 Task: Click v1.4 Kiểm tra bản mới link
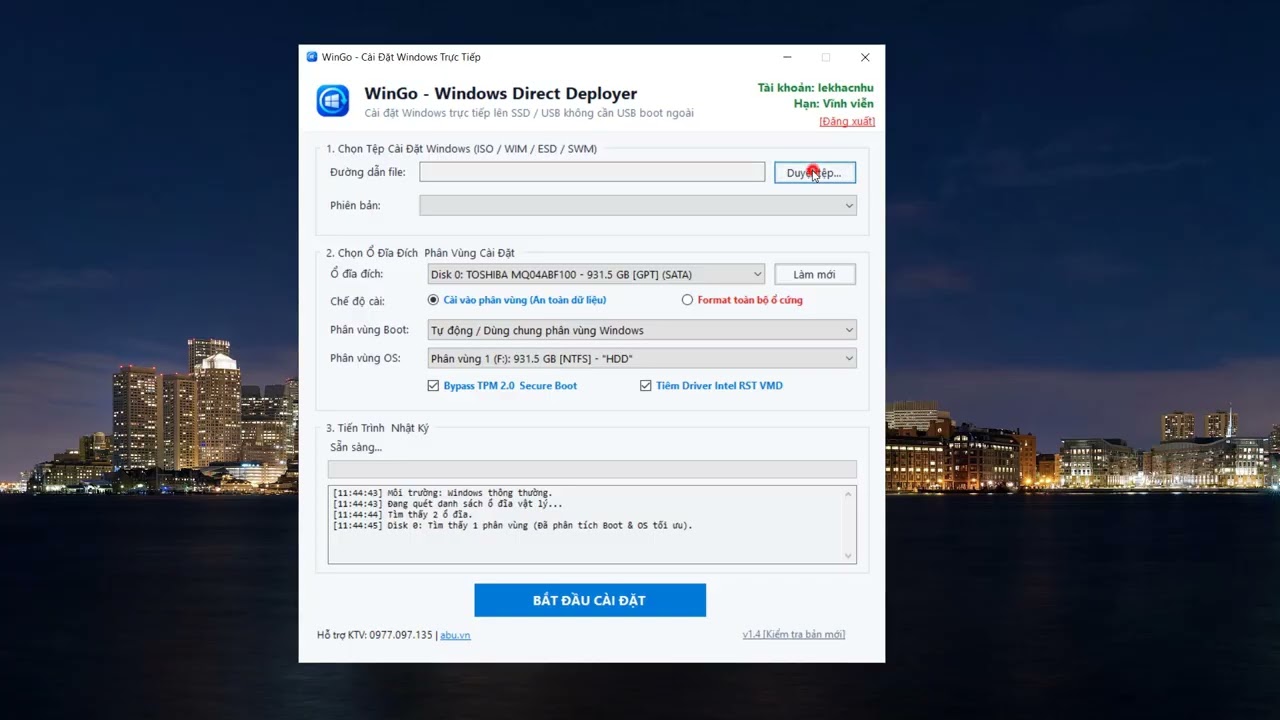tap(794, 635)
